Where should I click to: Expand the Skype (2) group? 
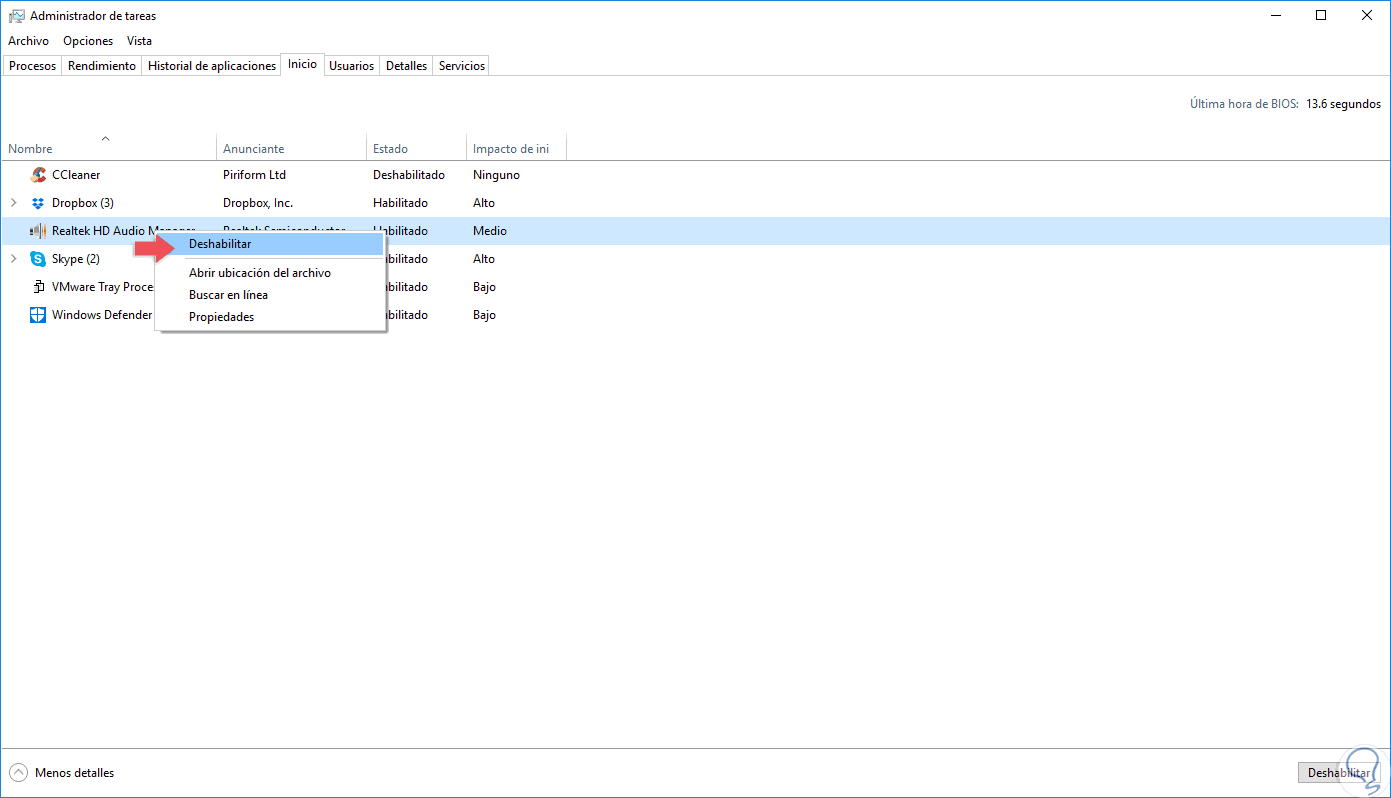(13, 259)
